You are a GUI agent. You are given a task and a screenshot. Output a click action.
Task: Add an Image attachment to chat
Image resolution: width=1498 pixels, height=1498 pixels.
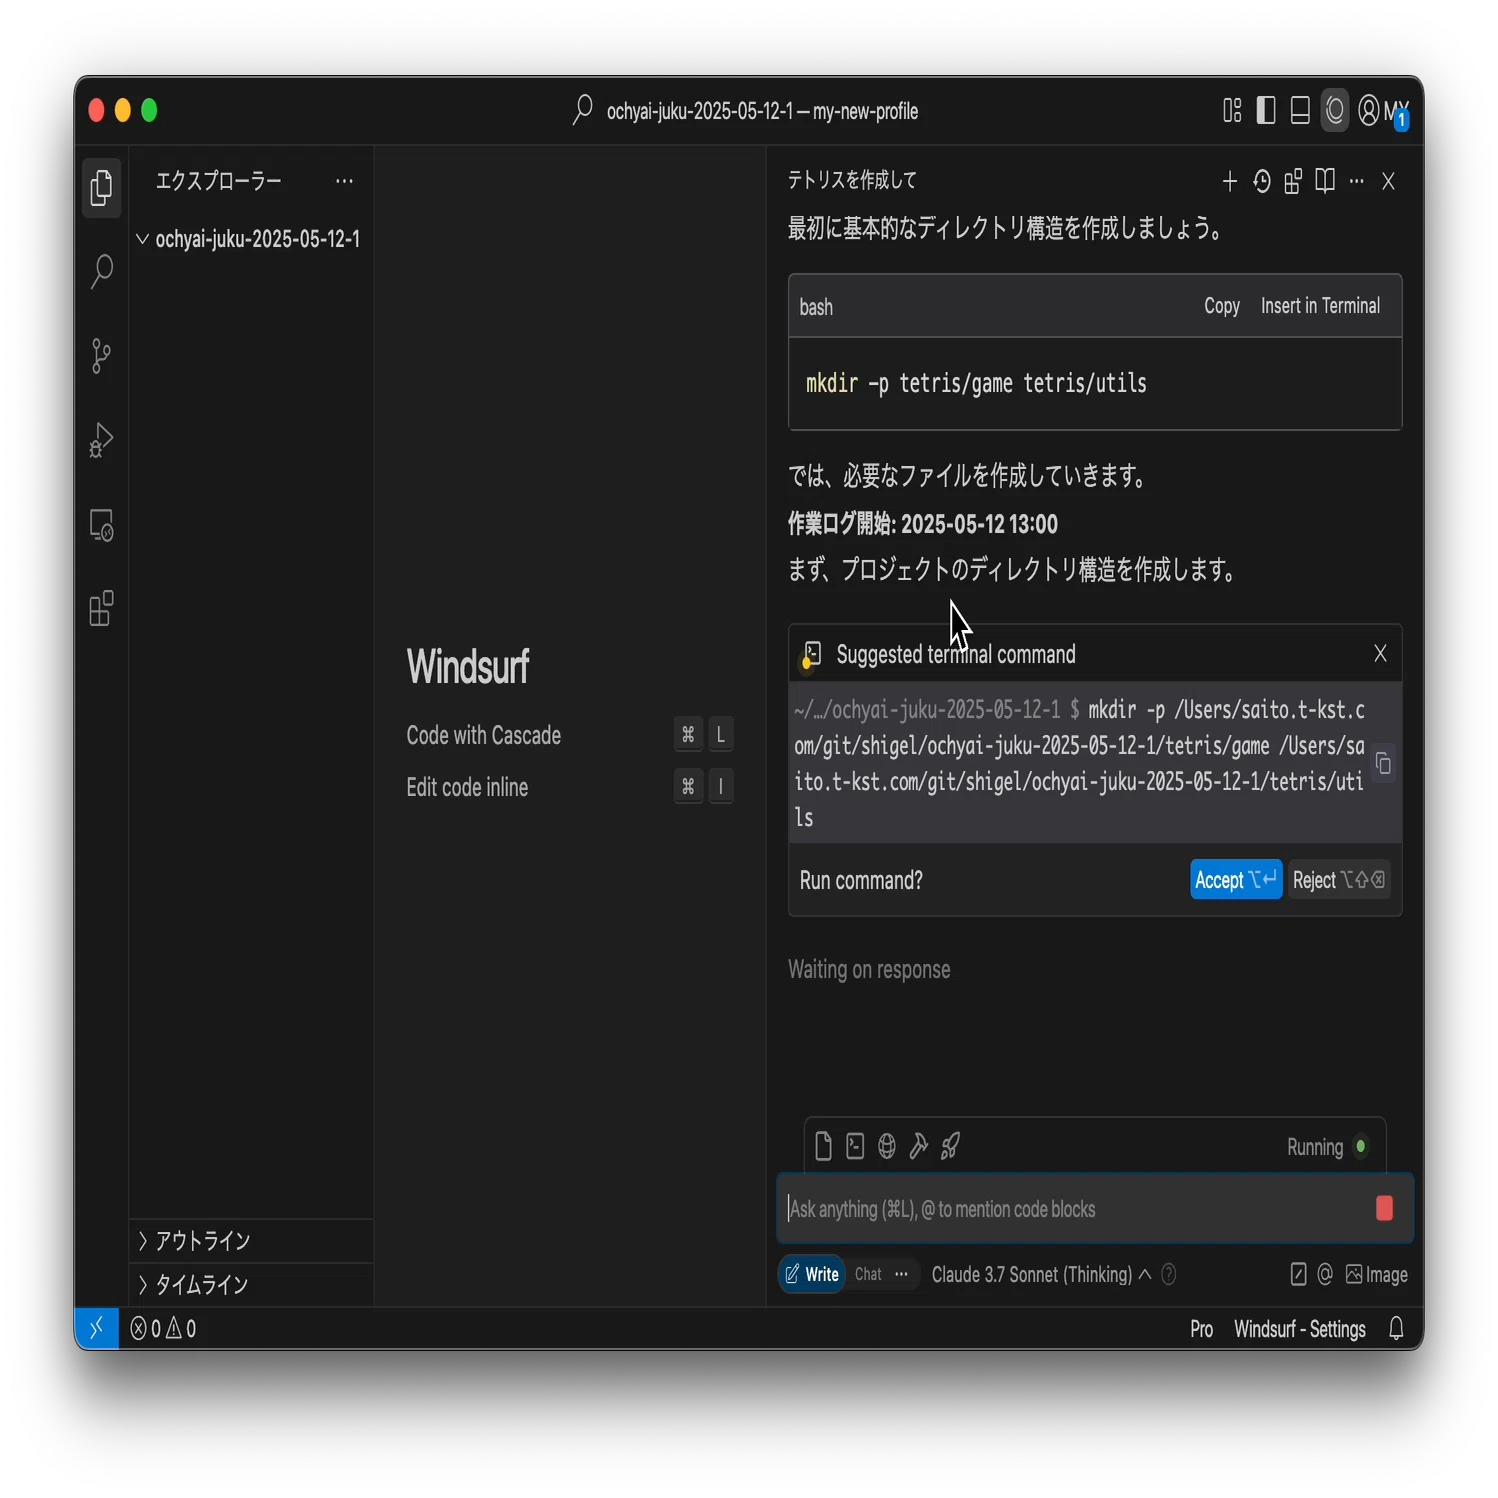click(1376, 1274)
